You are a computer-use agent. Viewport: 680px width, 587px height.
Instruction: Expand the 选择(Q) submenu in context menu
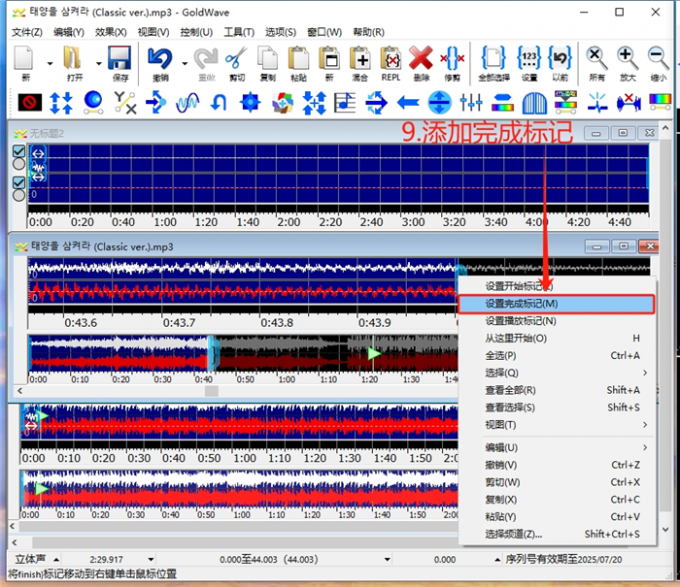pyautogui.click(x=645, y=373)
